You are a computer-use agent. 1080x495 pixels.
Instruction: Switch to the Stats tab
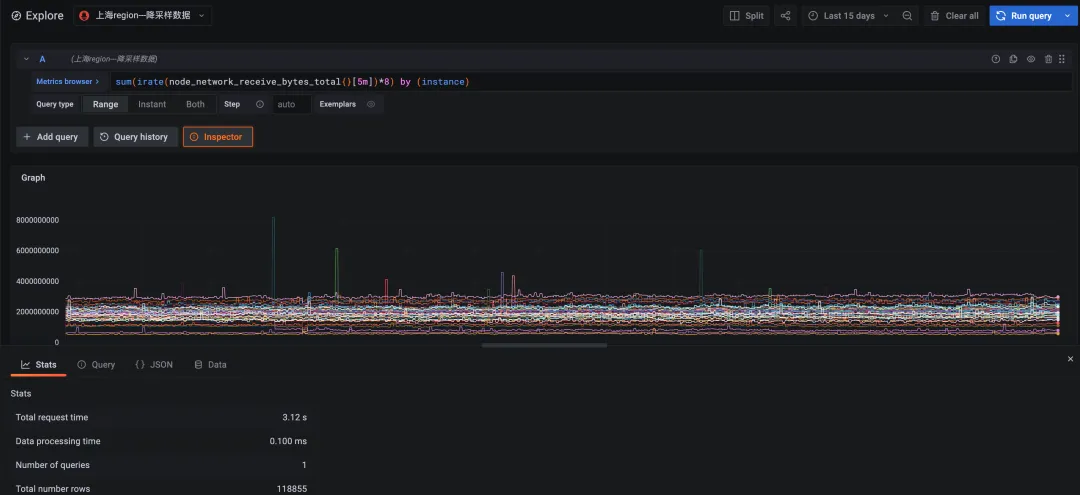point(39,365)
